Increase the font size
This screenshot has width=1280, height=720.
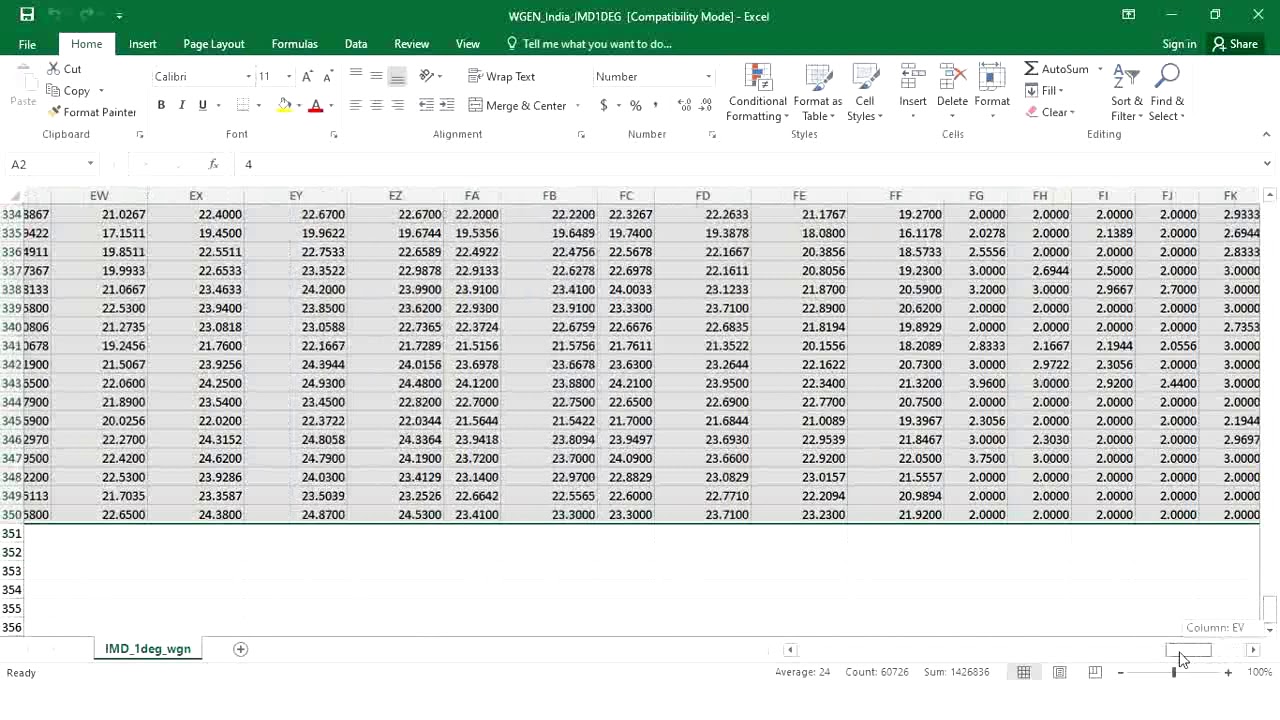click(x=308, y=77)
